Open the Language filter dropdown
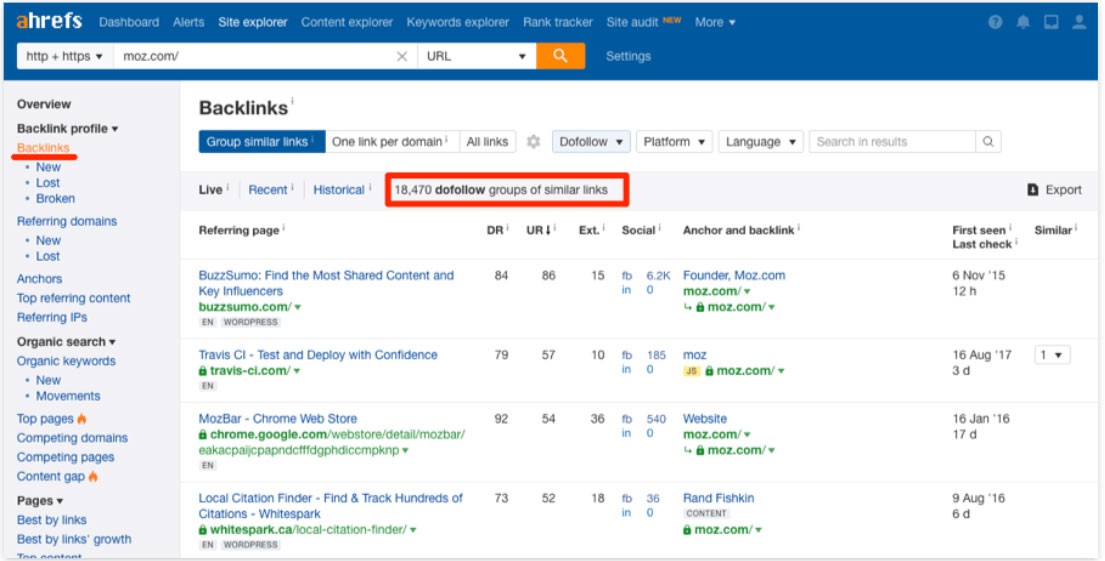The width and height of the screenshot is (1105, 561). [x=760, y=142]
